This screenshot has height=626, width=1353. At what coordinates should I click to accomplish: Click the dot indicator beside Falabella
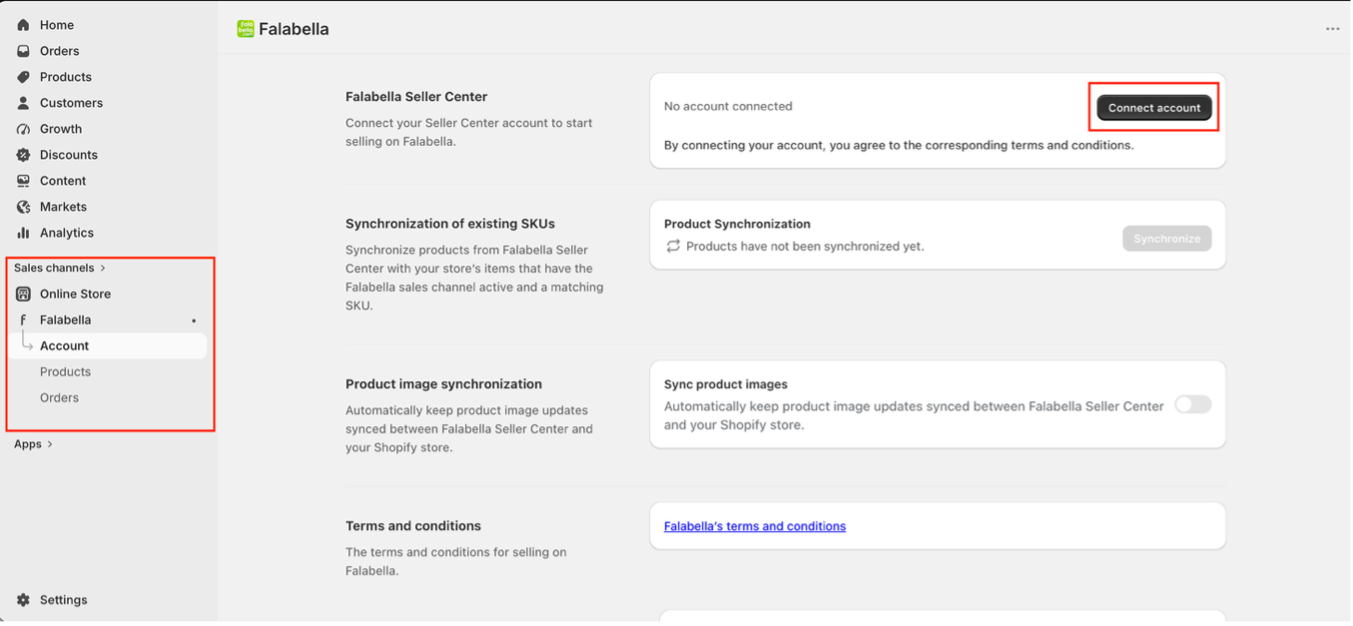click(194, 321)
